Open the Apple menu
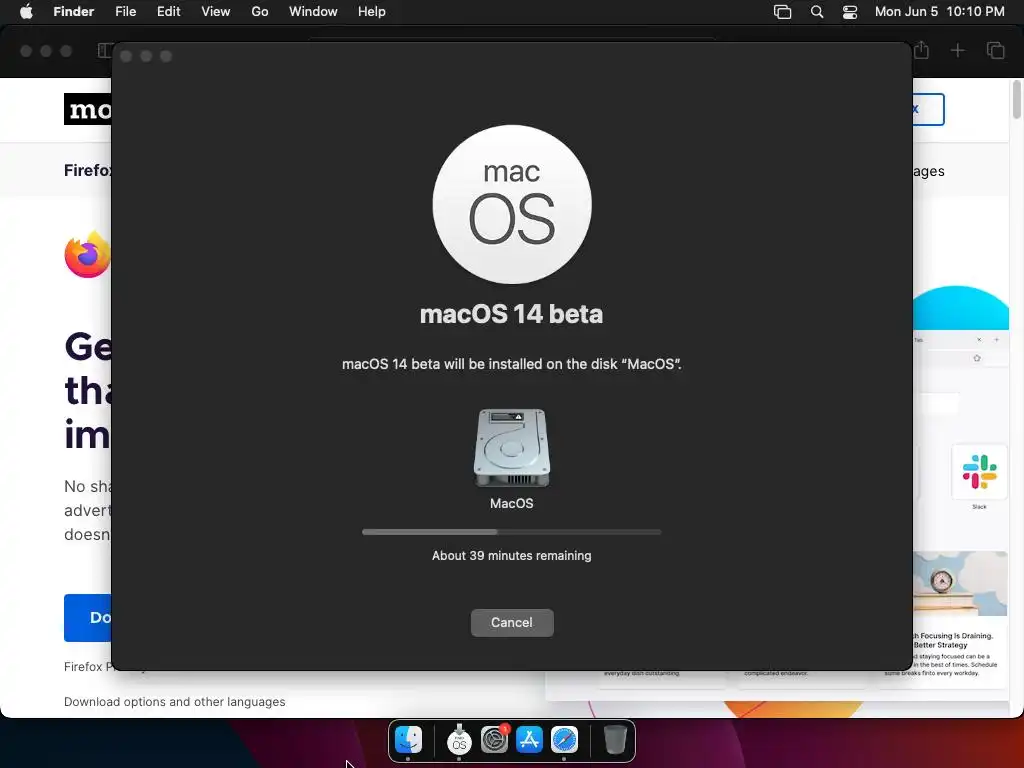The height and width of the screenshot is (768, 1024). pyautogui.click(x=26, y=12)
